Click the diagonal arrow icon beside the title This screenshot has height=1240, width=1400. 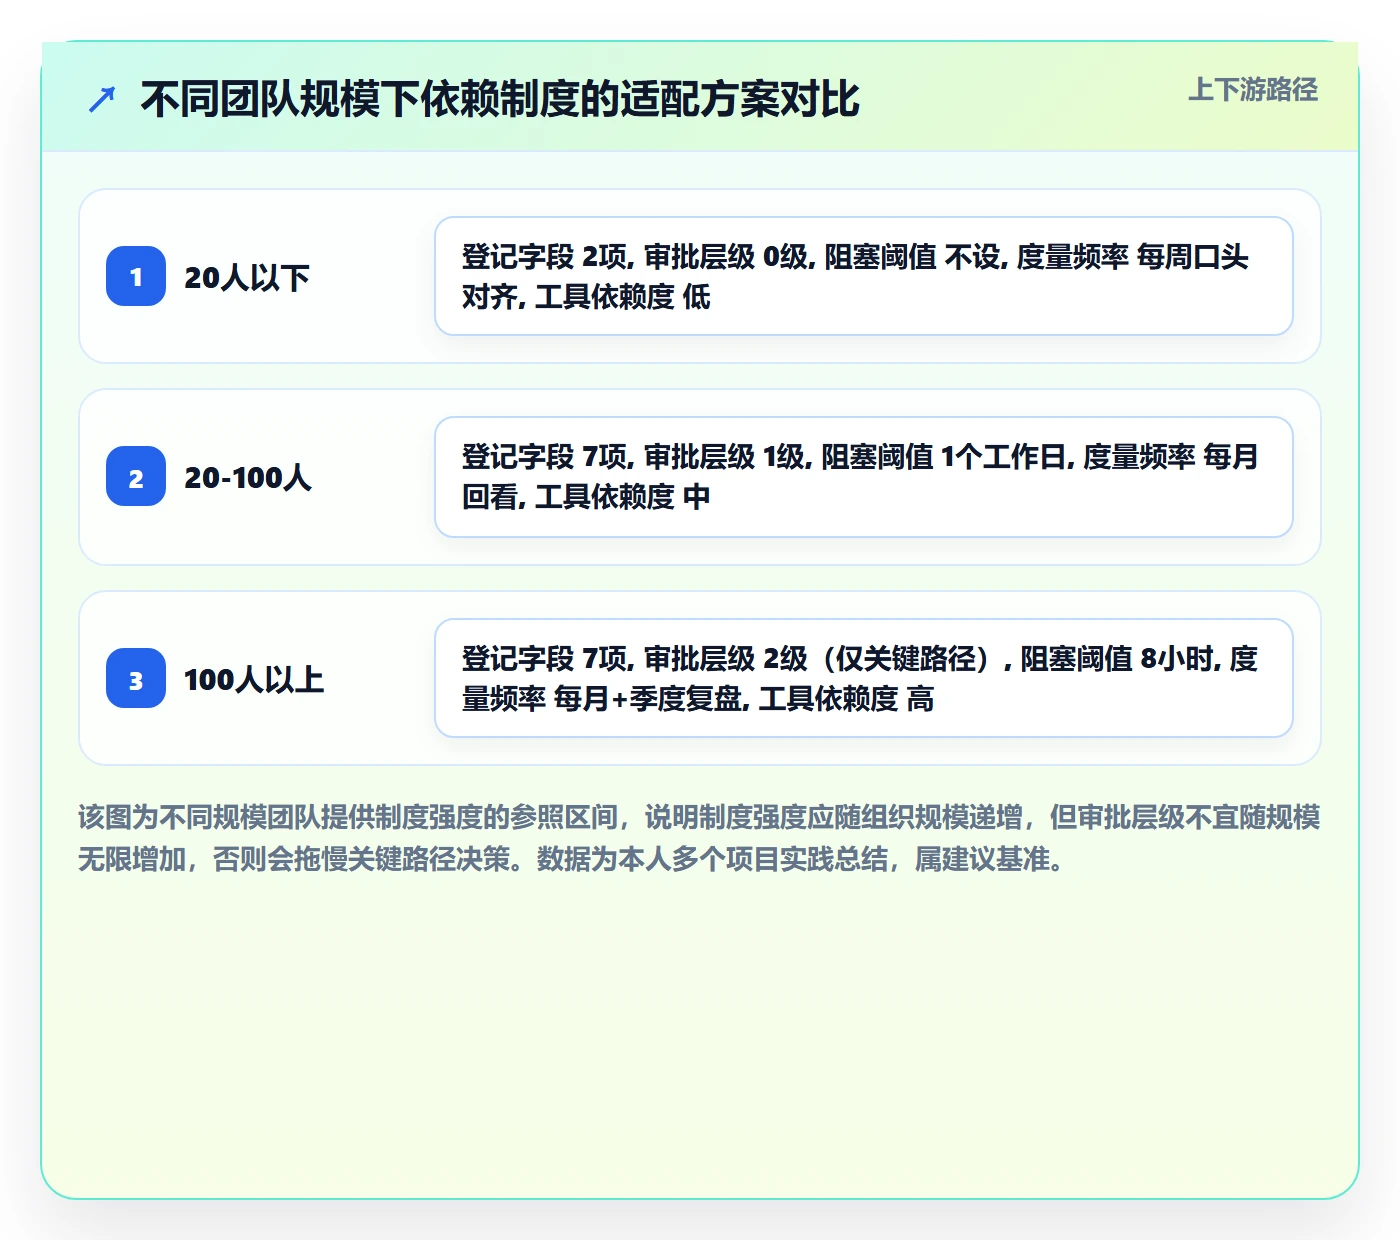pyautogui.click(x=102, y=99)
